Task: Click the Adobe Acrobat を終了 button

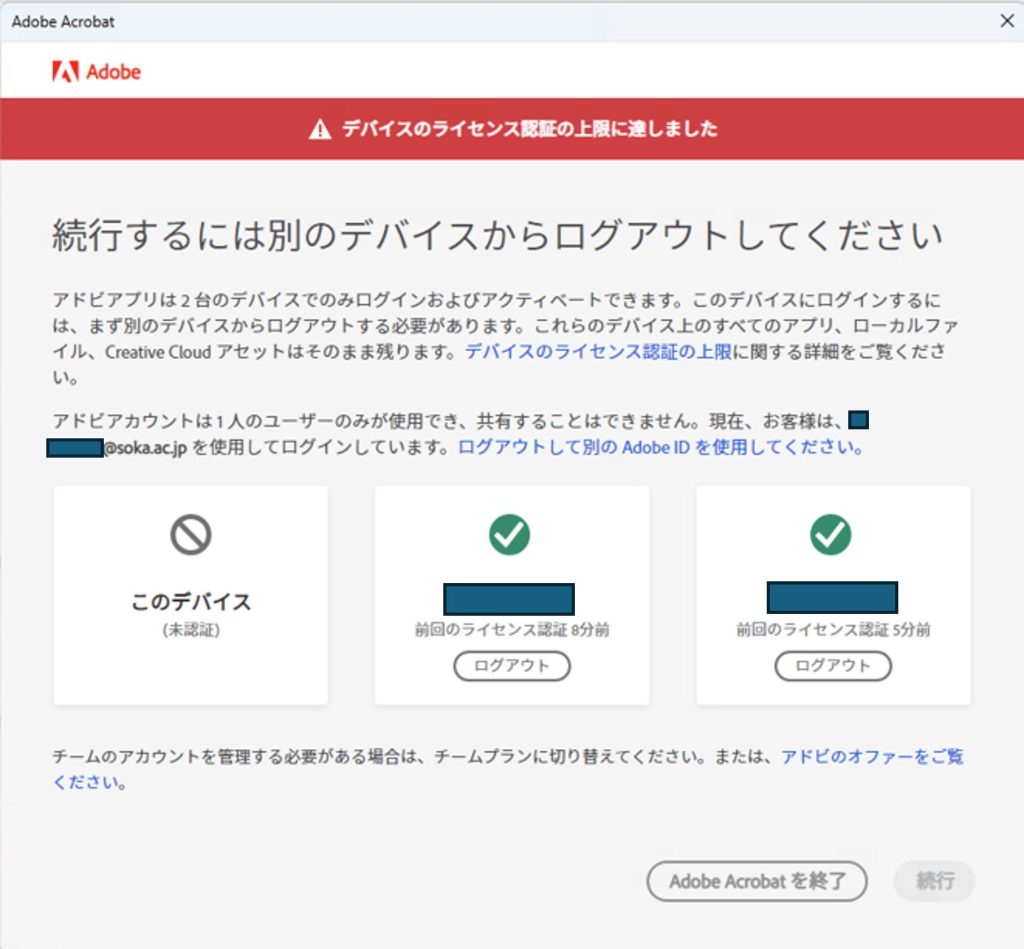Action: point(756,881)
